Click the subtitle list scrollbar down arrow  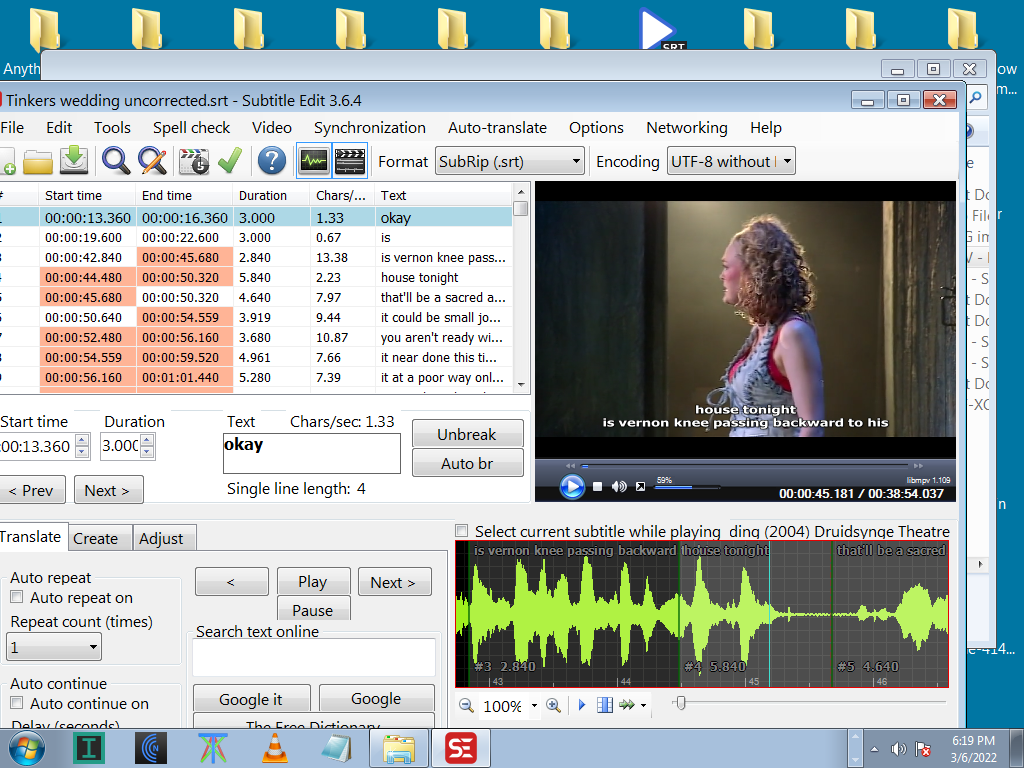click(x=521, y=385)
